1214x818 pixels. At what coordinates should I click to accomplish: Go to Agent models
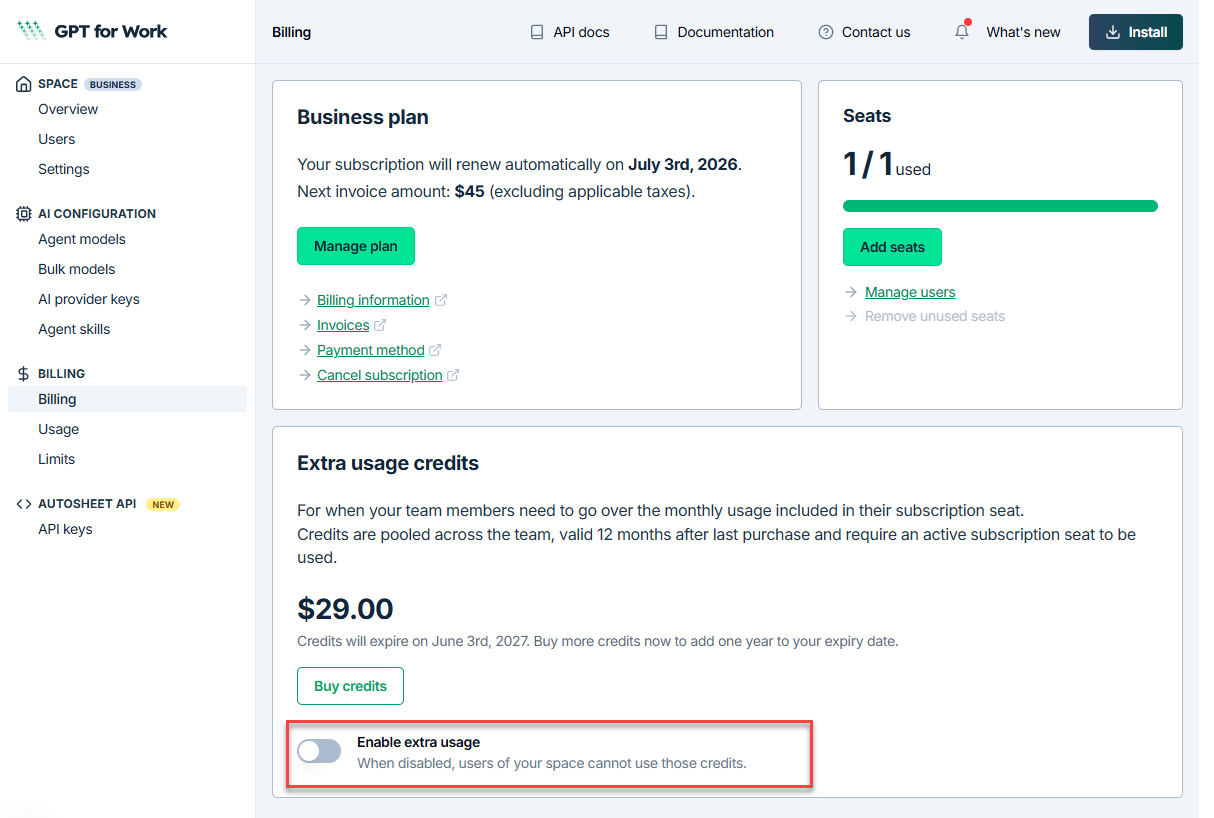[x=82, y=239]
